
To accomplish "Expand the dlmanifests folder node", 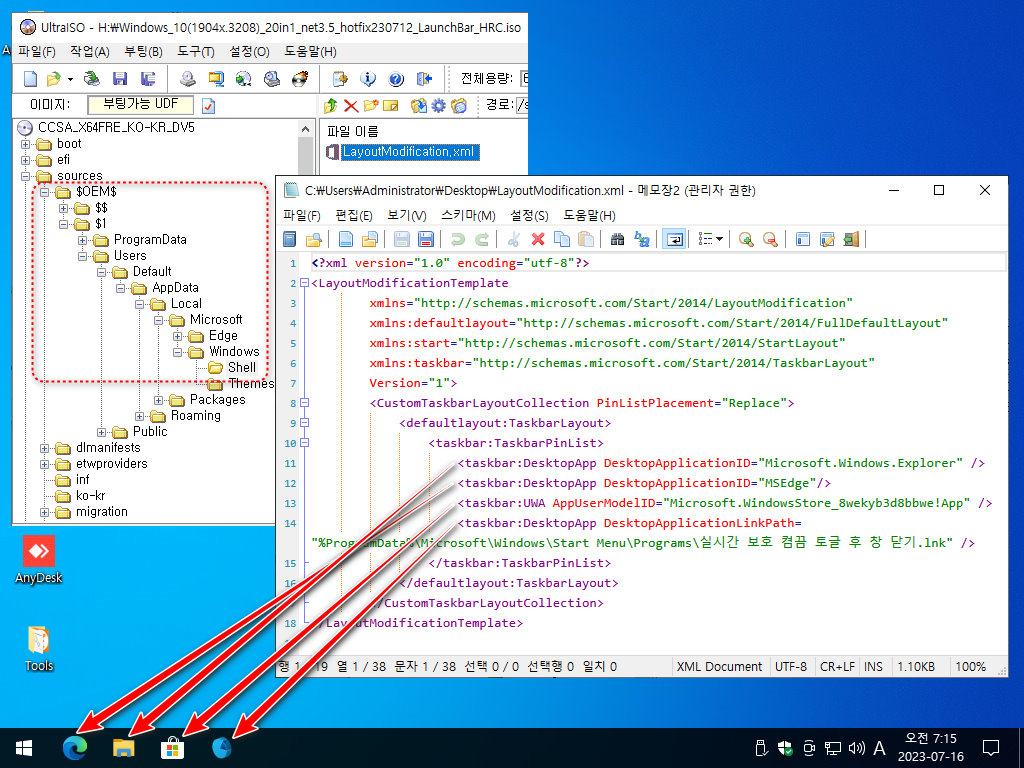I will [44, 448].
